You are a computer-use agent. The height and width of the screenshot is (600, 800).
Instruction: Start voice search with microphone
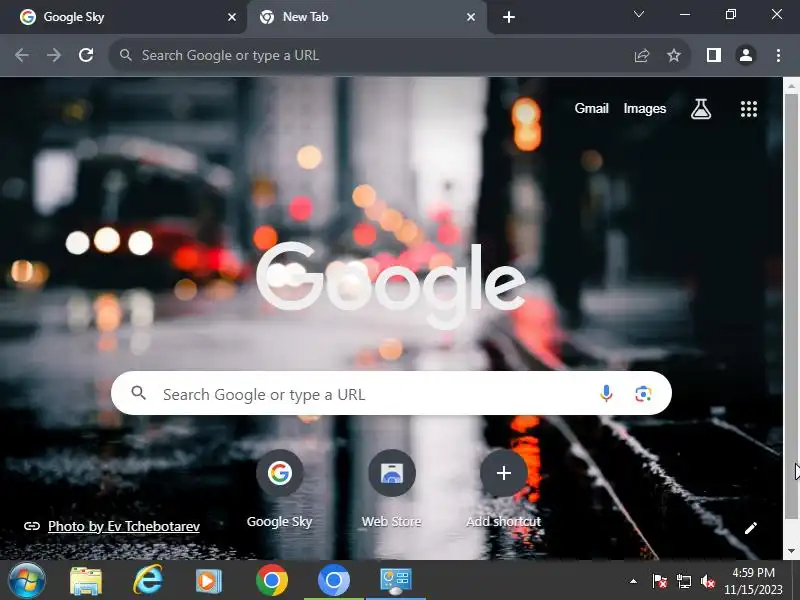606,393
